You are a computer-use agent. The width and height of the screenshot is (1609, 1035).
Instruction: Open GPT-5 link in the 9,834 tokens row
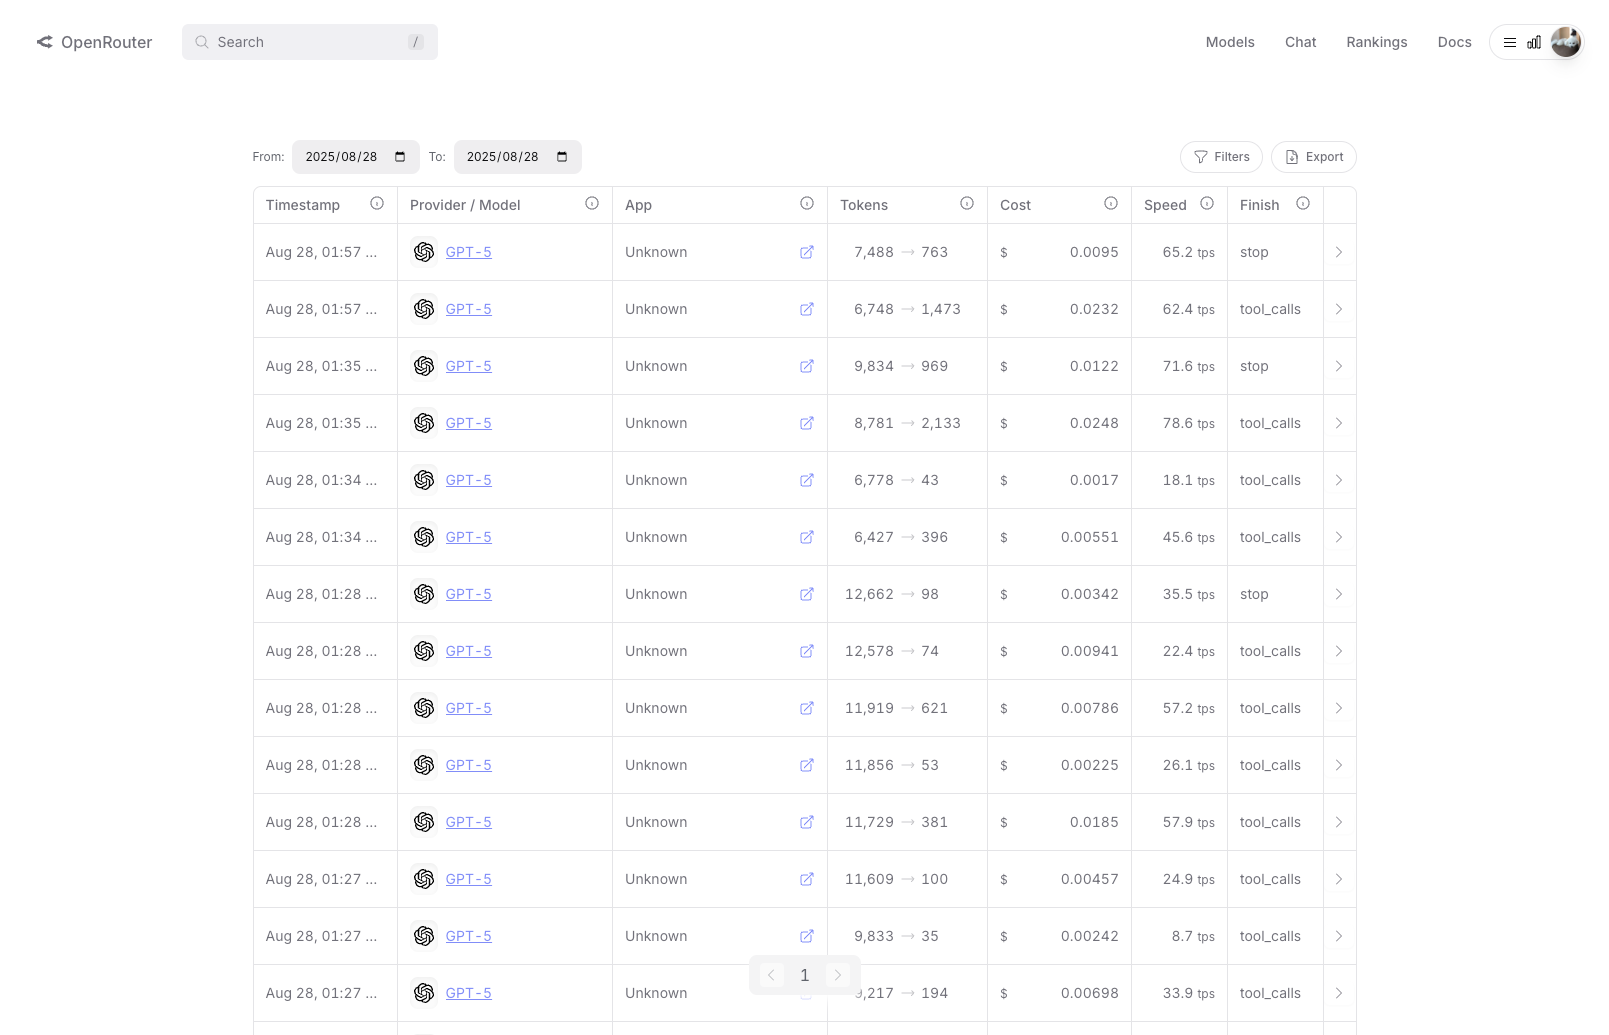[x=468, y=366]
